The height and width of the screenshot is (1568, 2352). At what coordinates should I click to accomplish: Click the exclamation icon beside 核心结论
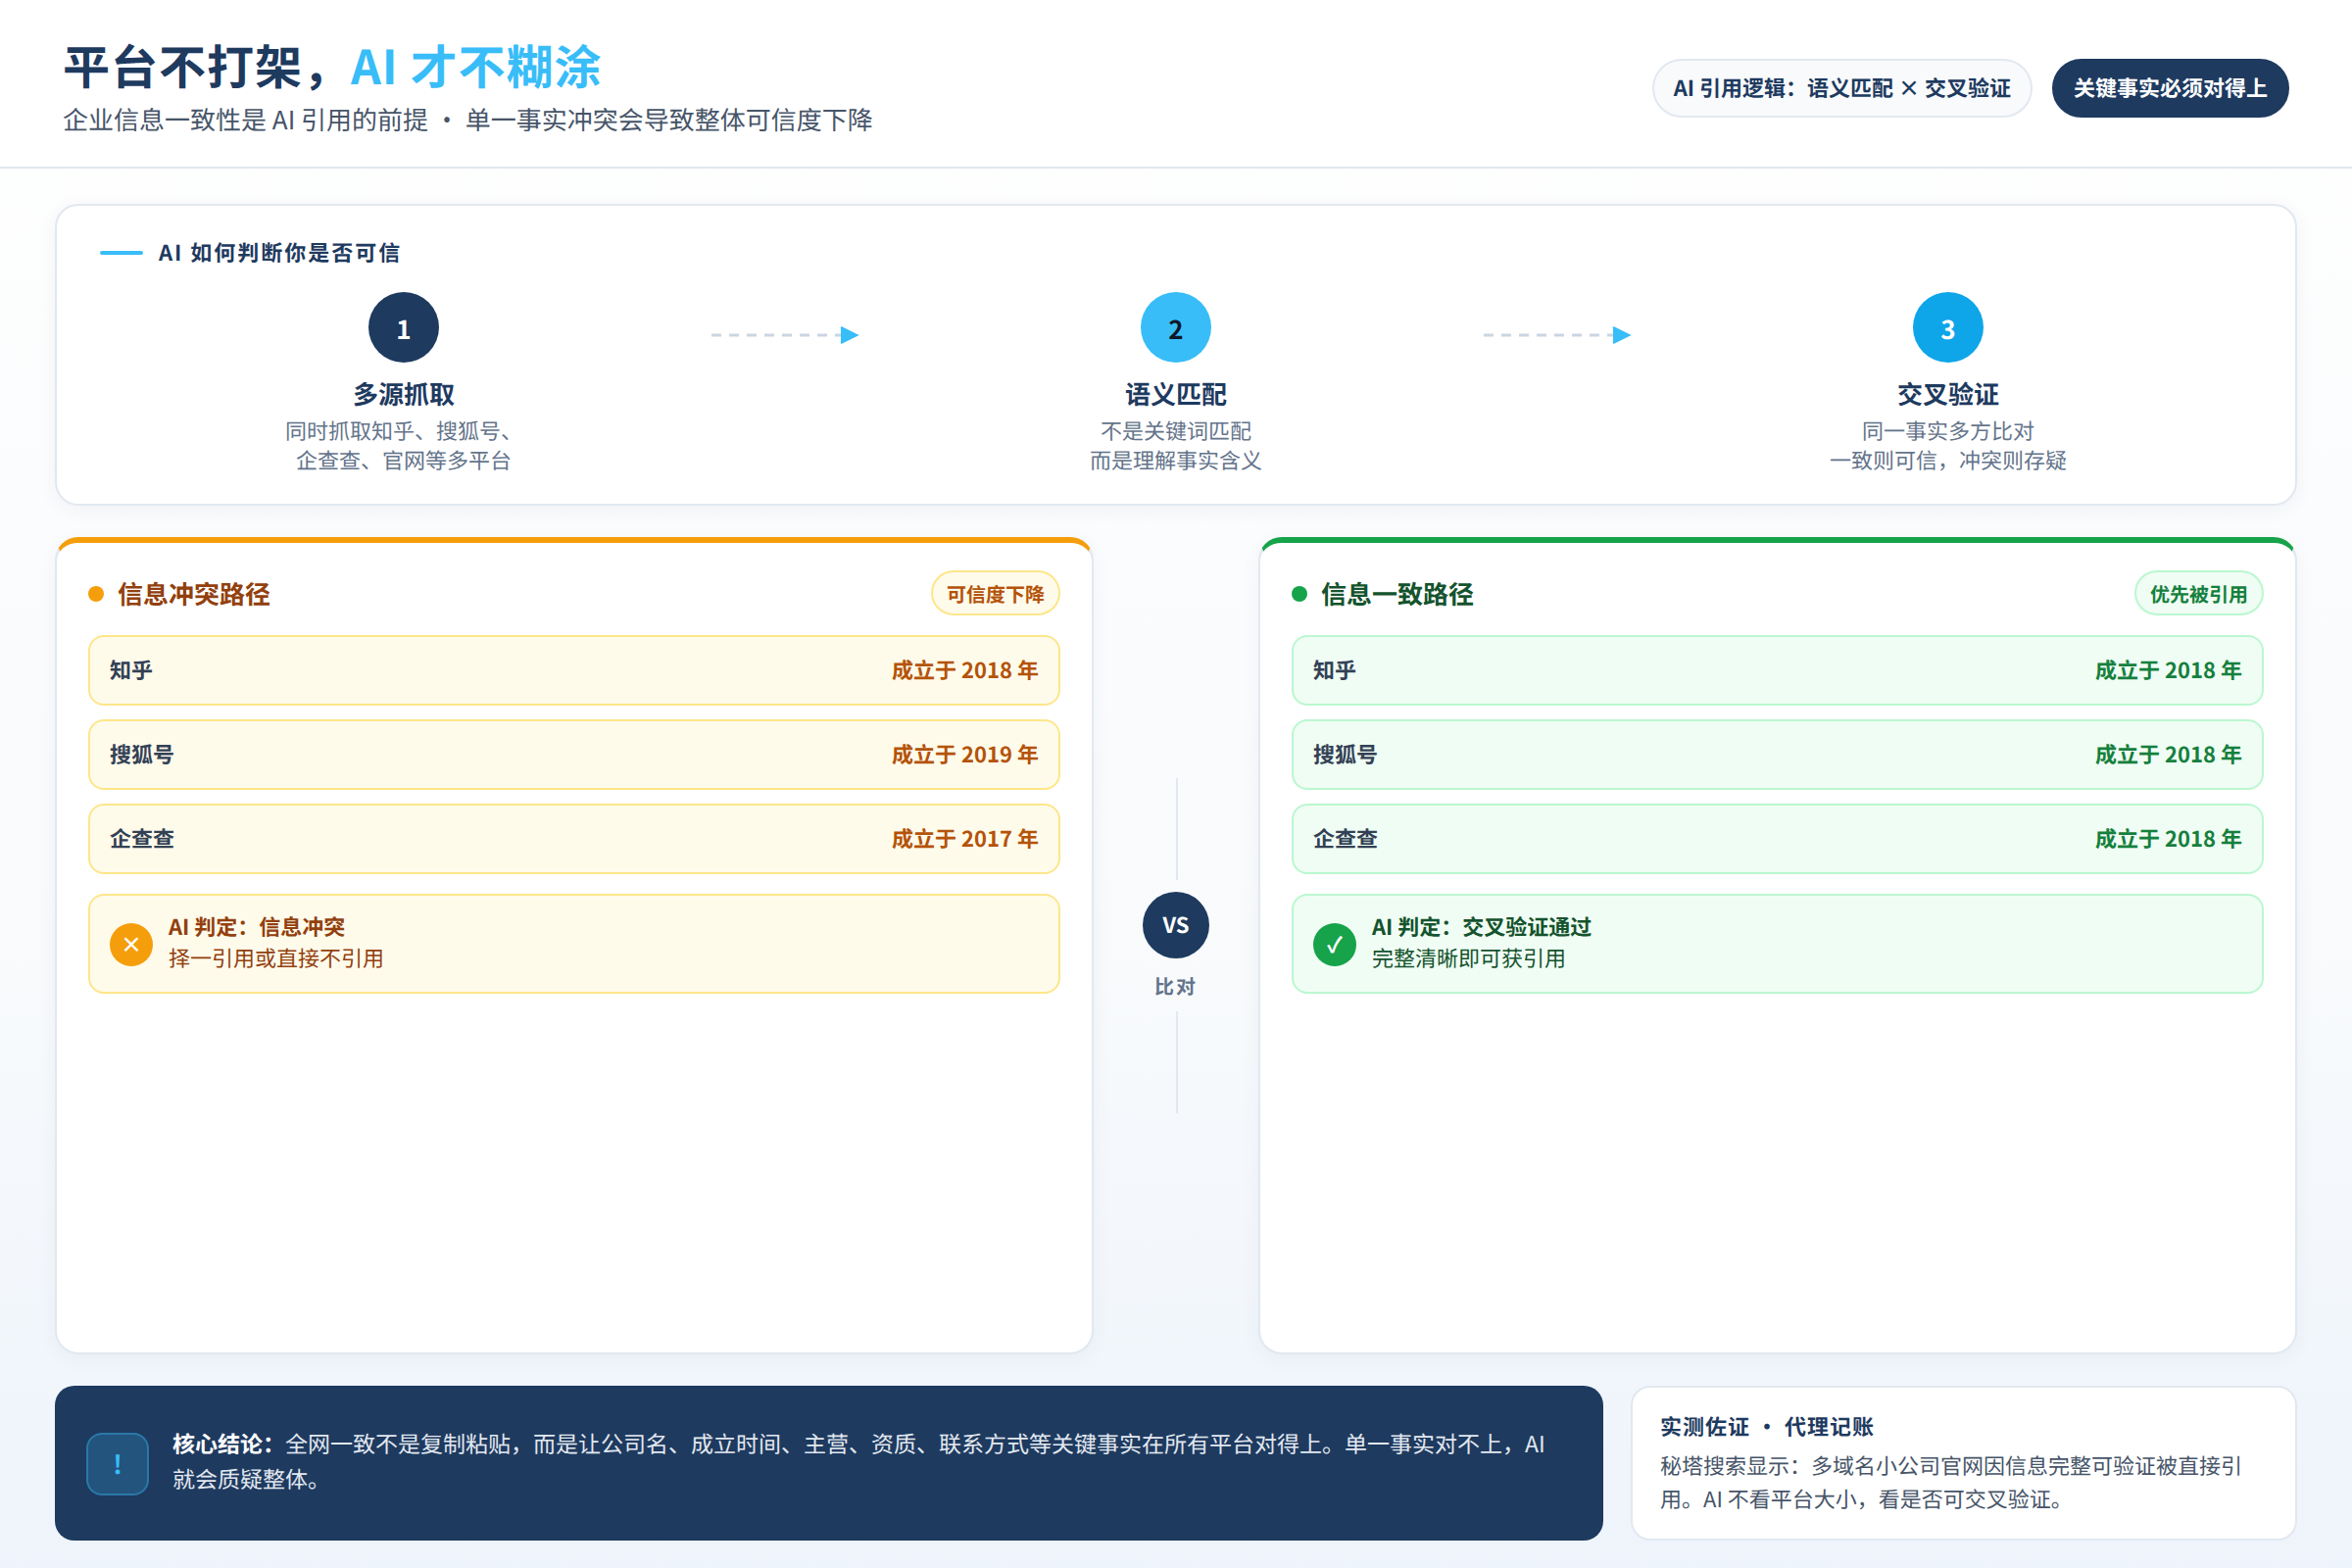[118, 1463]
